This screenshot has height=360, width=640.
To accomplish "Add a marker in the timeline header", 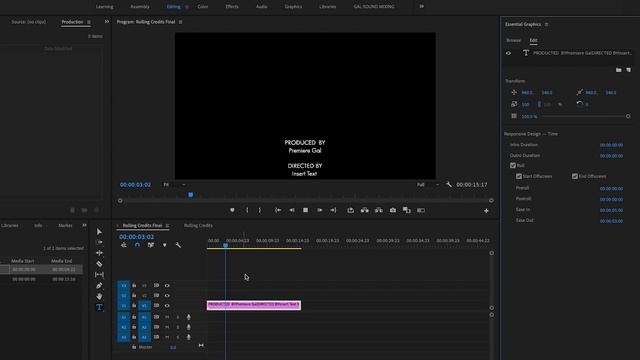I will tap(164, 245).
